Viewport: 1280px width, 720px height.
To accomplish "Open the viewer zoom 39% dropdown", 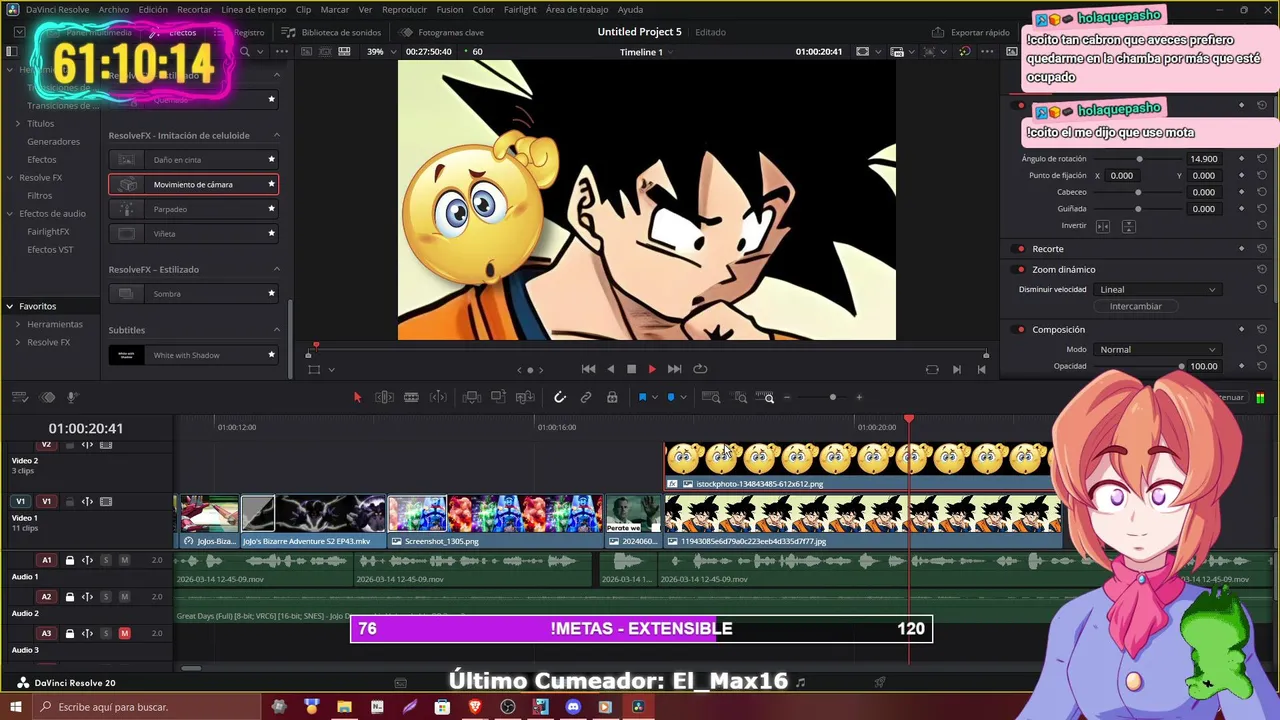I will (x=381, y=51).
